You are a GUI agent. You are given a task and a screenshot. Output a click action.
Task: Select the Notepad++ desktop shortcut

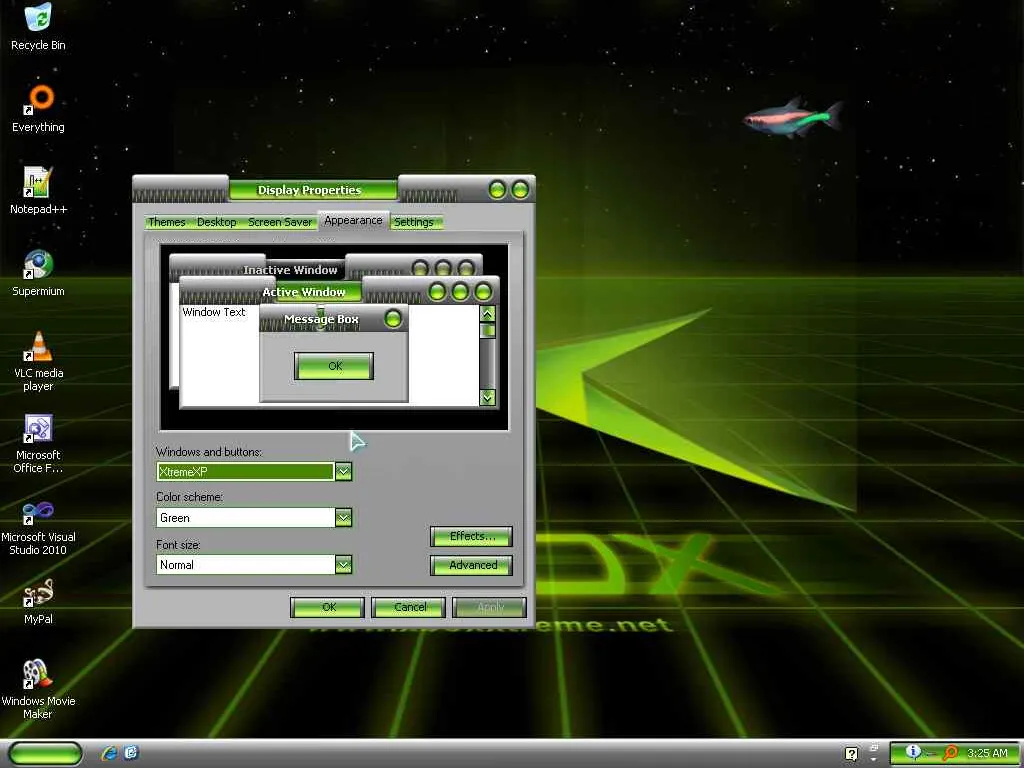point(38,190)
